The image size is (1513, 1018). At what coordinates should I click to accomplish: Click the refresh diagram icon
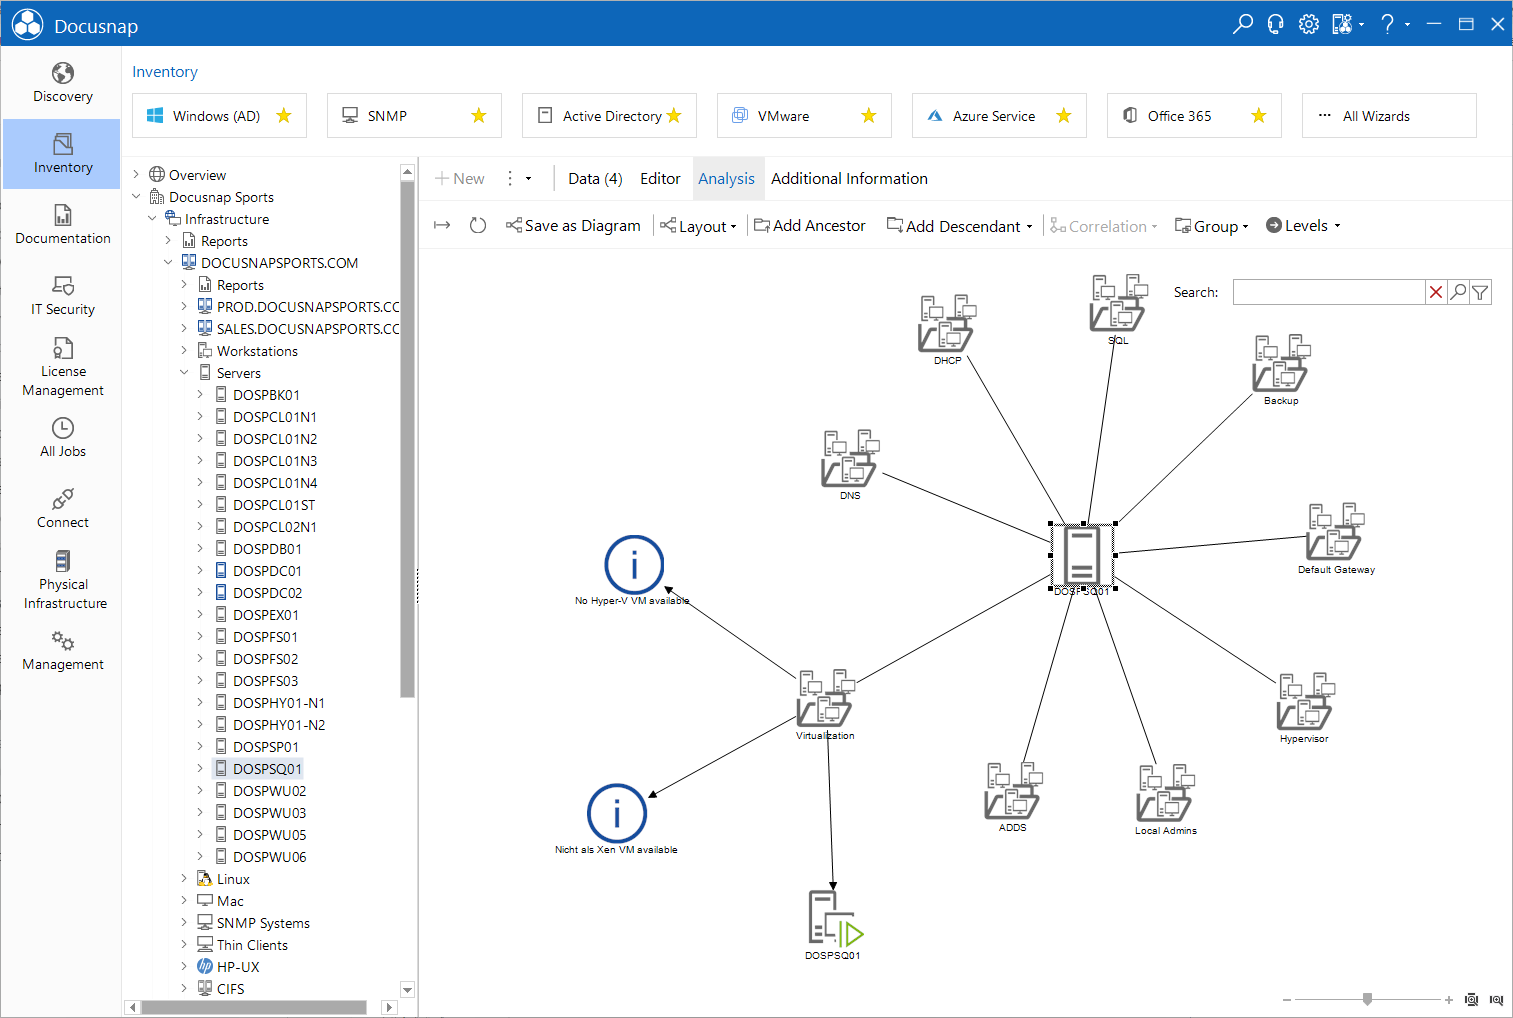[x=478, y=226]
